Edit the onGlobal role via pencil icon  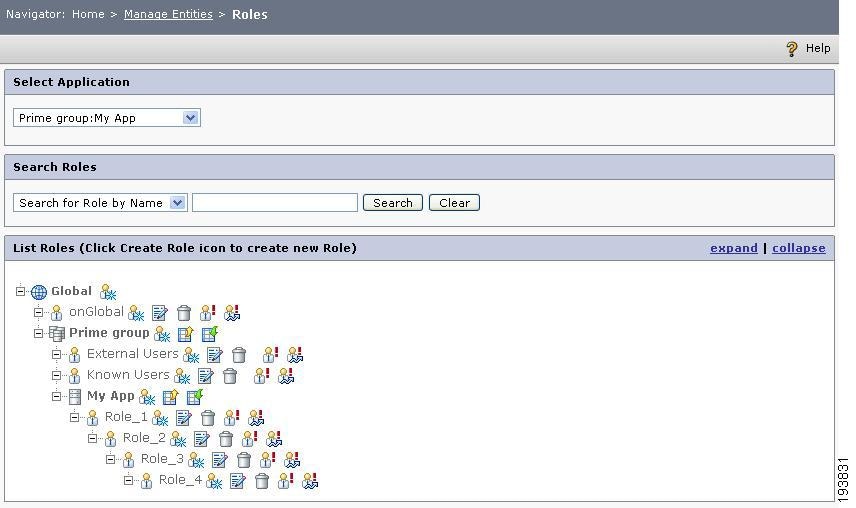pos(159,313)
